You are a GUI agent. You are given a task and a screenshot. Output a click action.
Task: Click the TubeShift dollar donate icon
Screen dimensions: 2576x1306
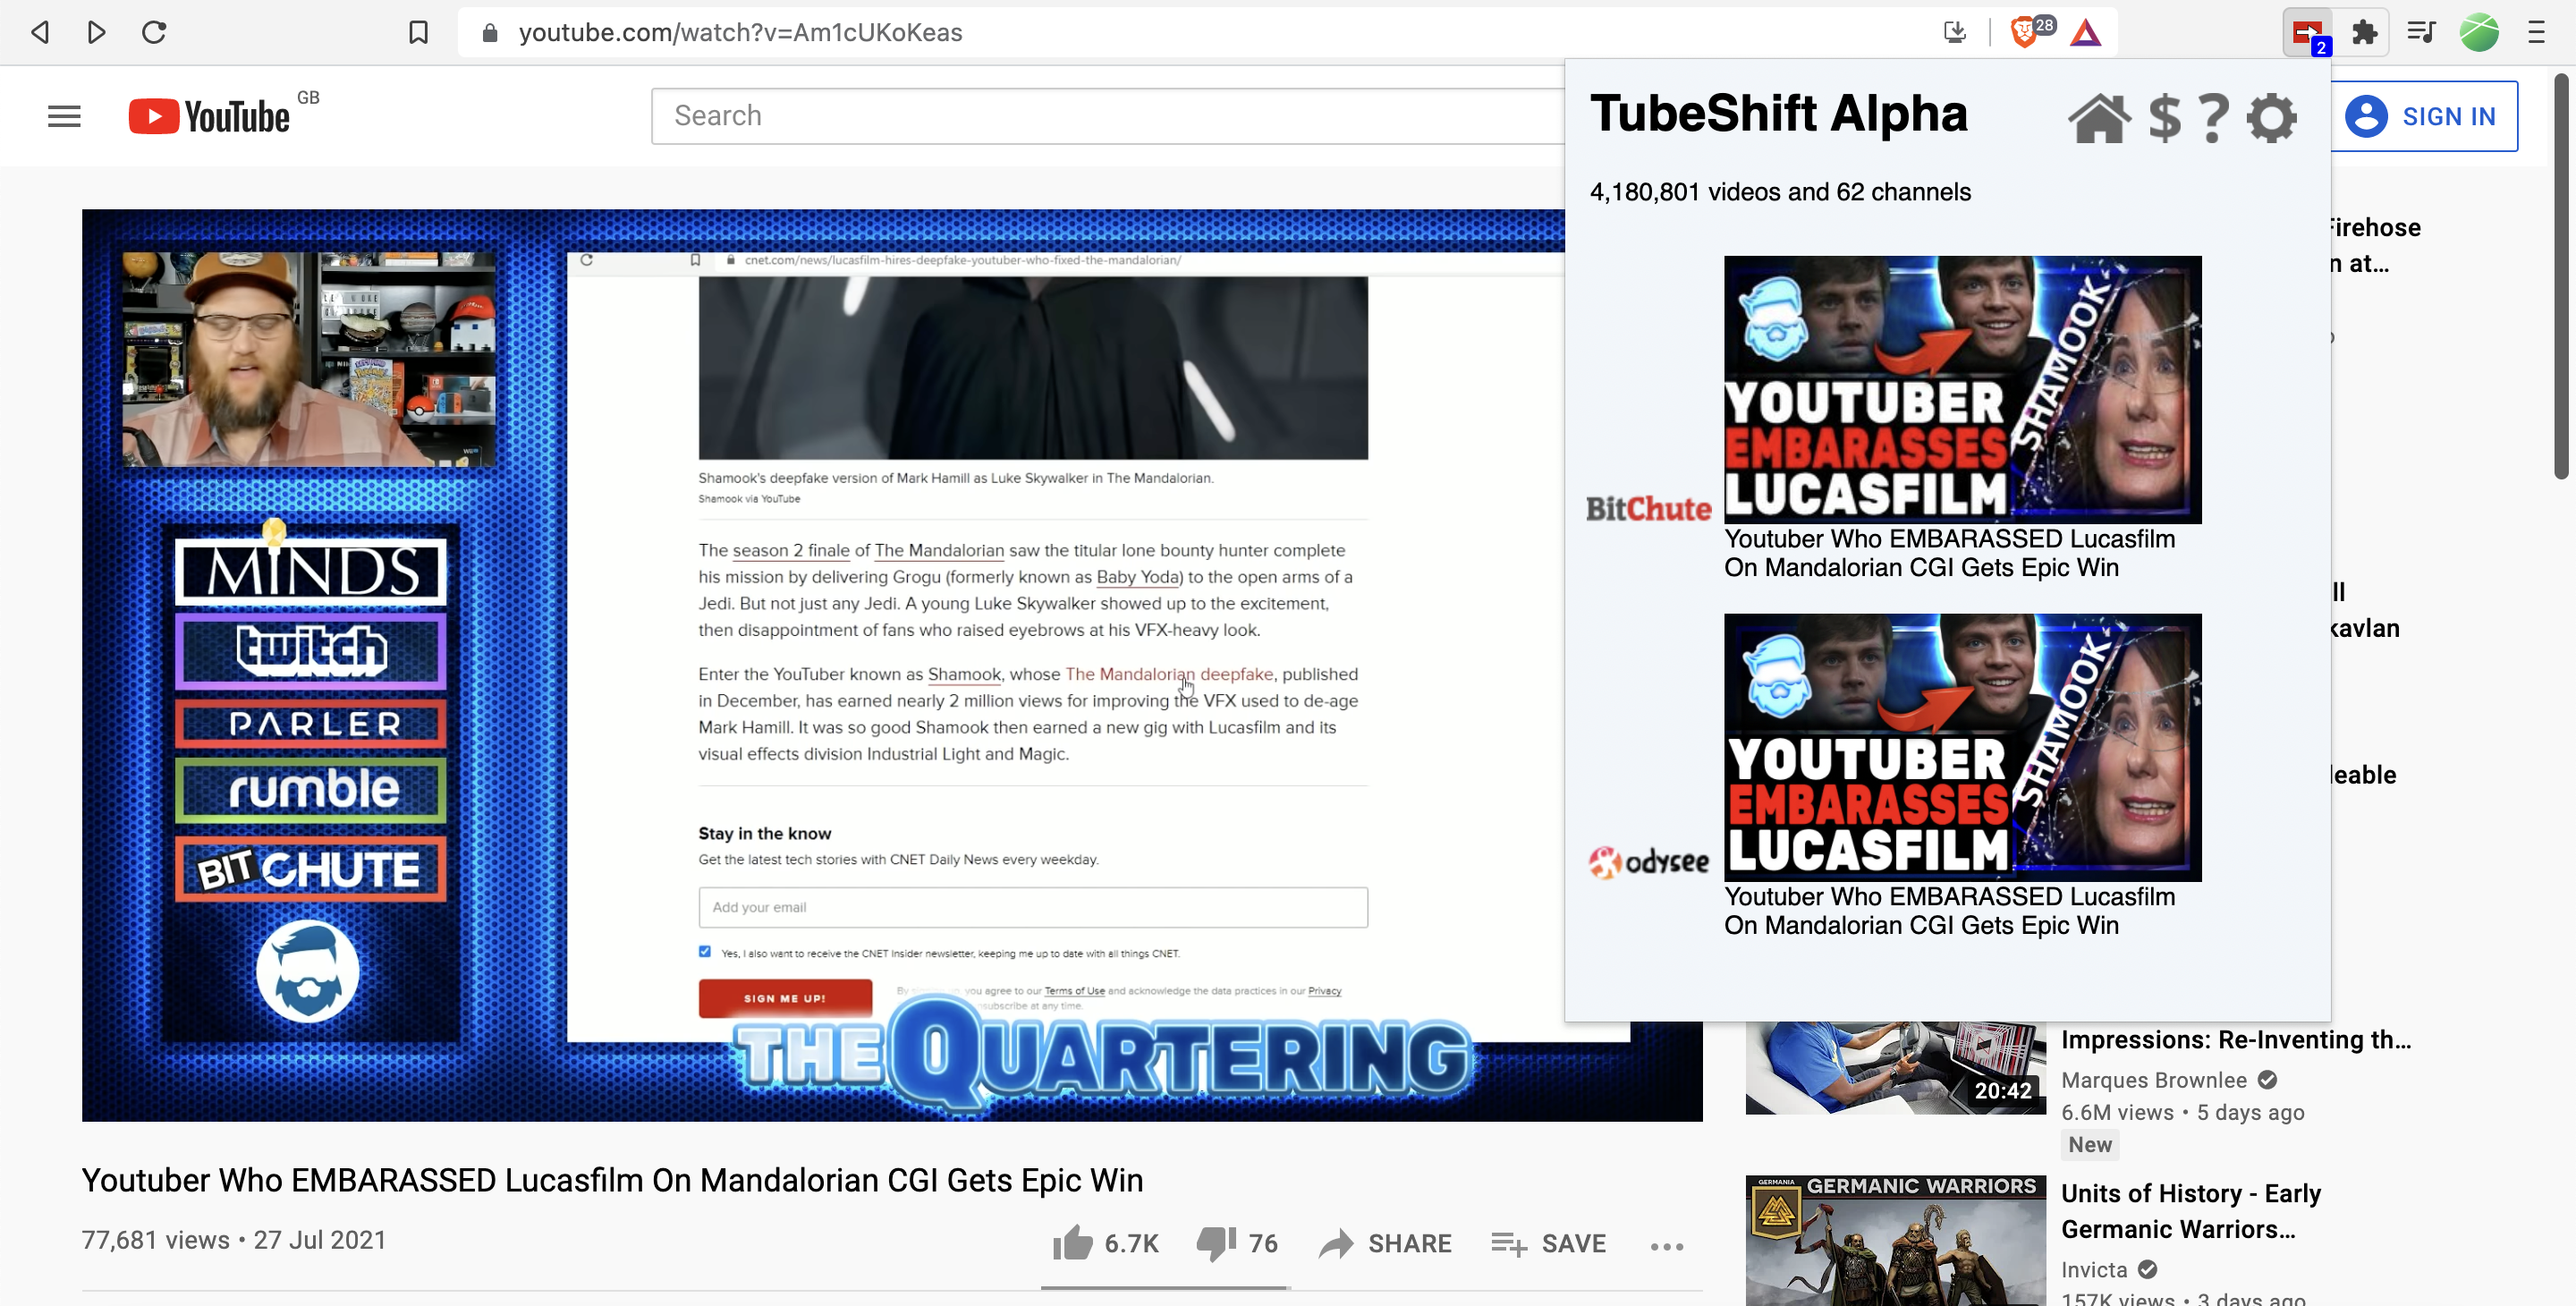click(2164, 119)
